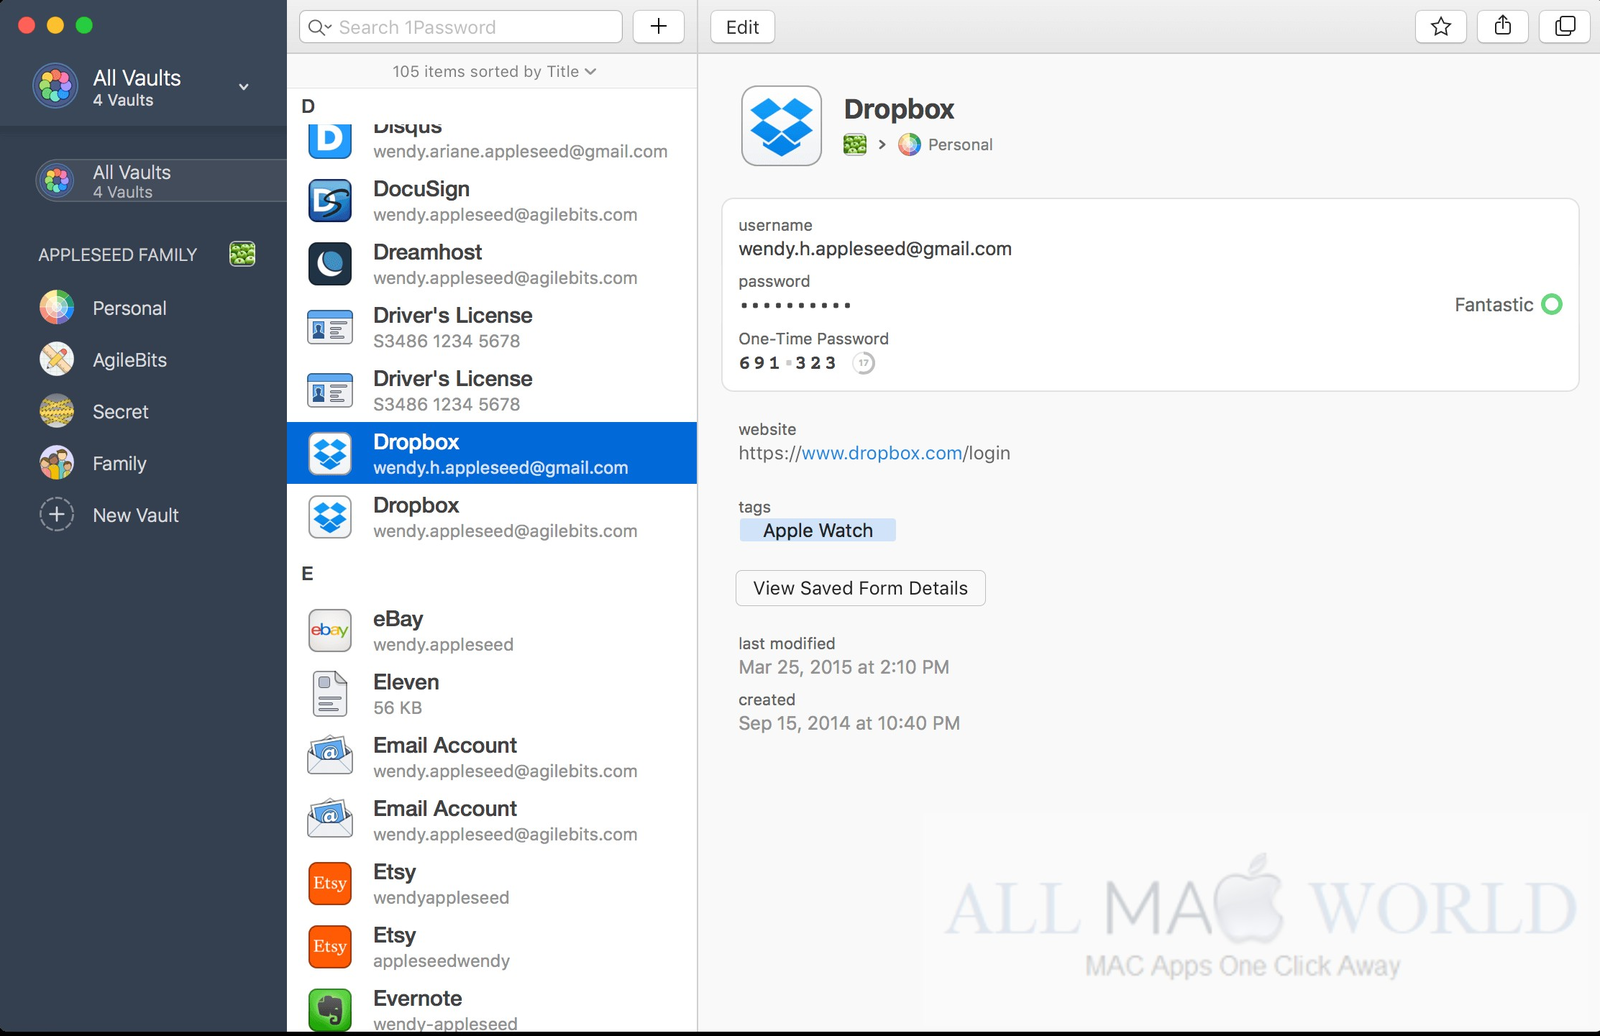1600x1036 pixels.
Task: Open www.dropbox.com website link
Action: coord(882,453)
